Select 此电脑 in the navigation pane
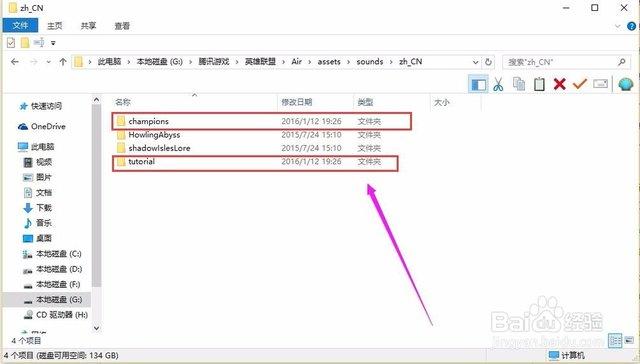This screenshot has width=640, height=364. click(x=37, y=146)
